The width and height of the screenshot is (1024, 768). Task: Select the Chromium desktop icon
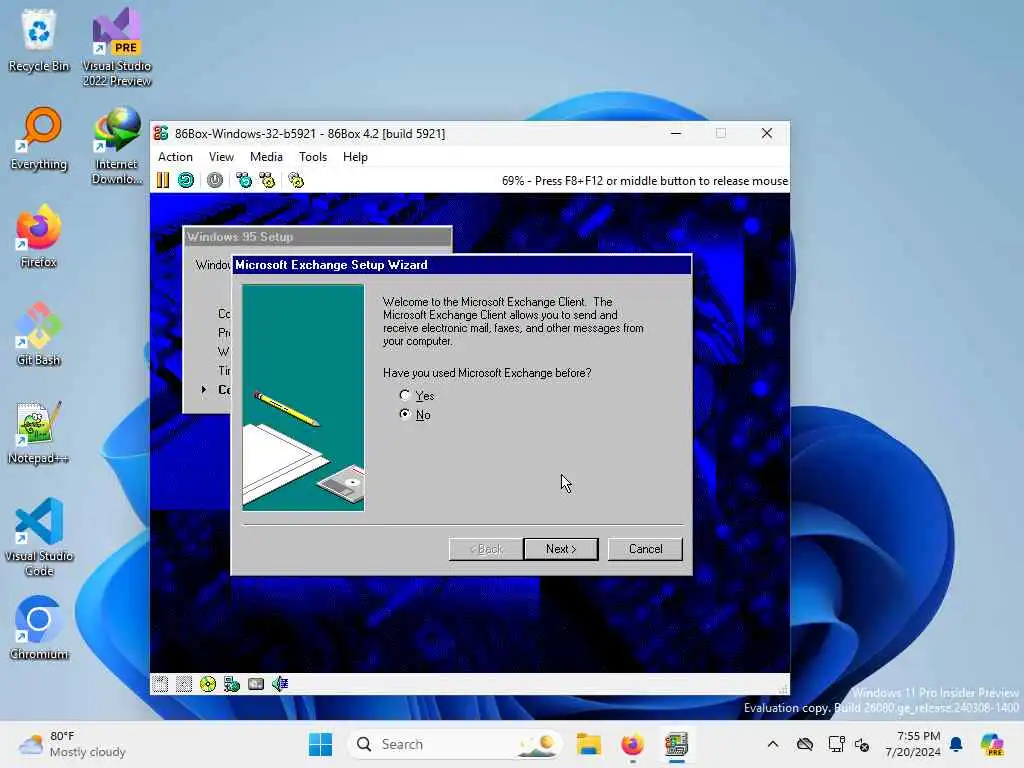pos(39,628)
